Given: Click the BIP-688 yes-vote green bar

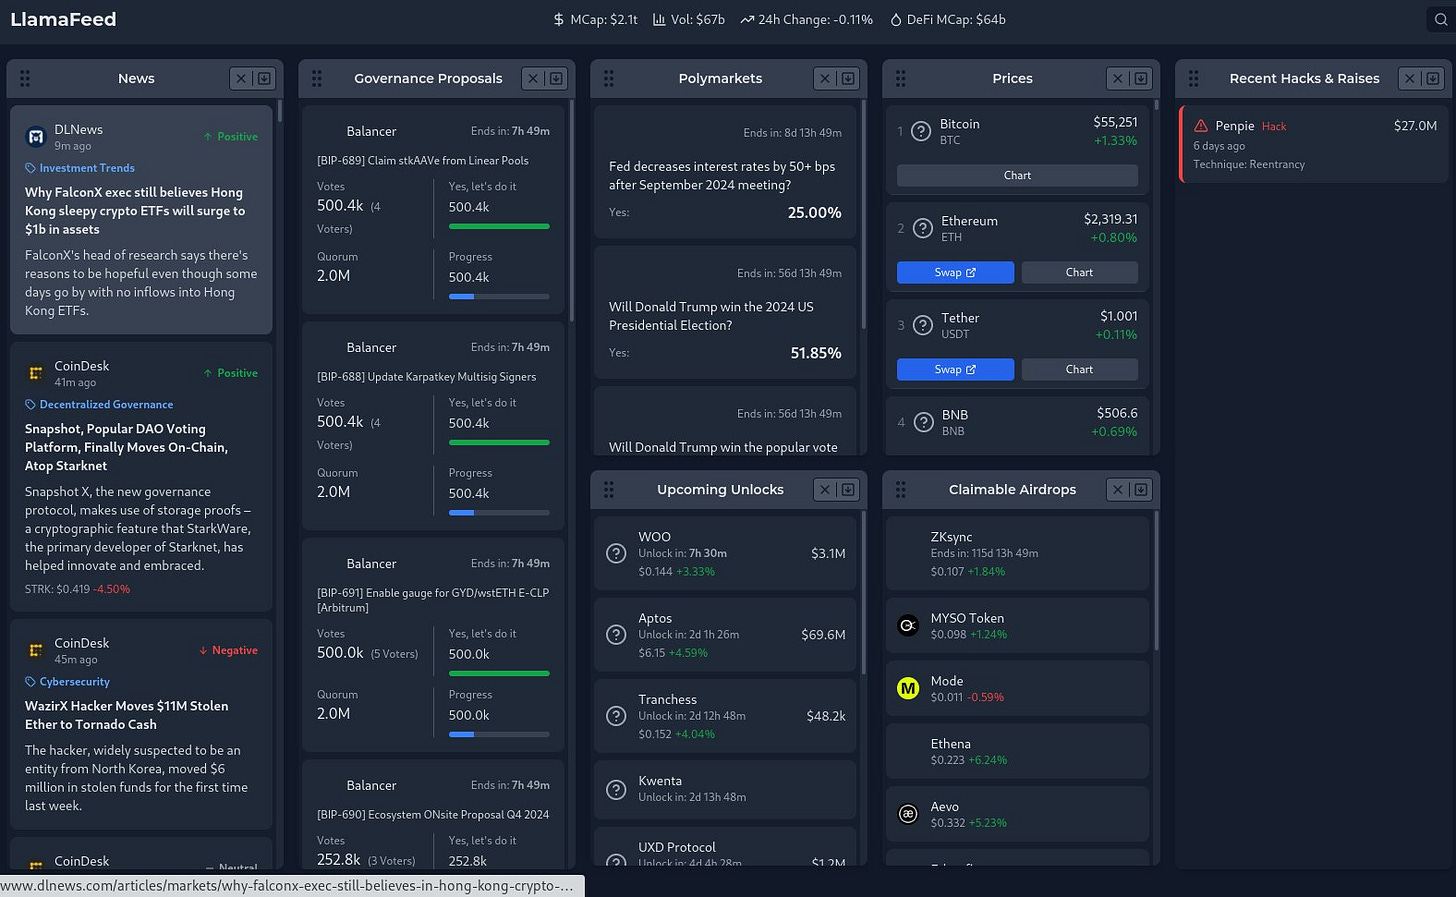Looking at the screenshot, I should coord(499,442).
